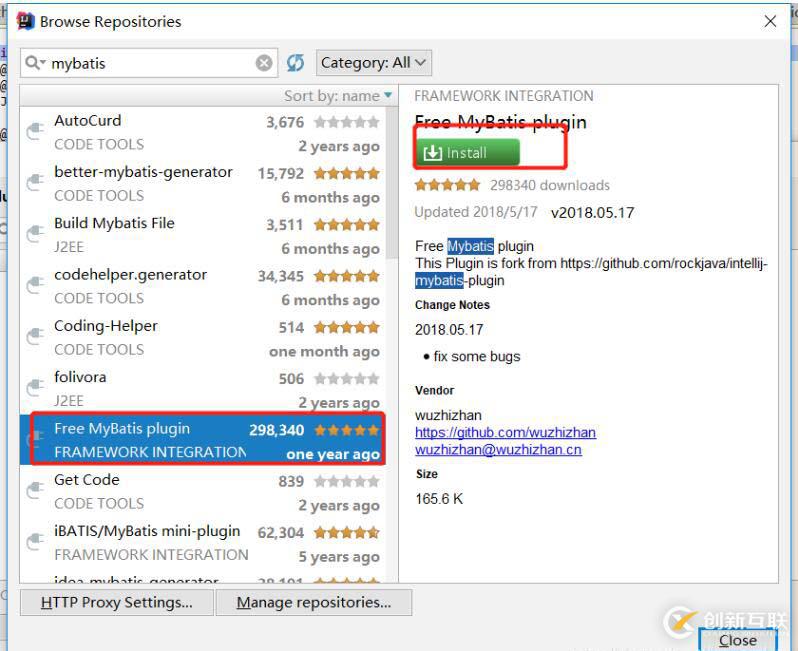Click the 62,304 download count
Viewport: 798px width, 651px height.
[x=280, y=533]
